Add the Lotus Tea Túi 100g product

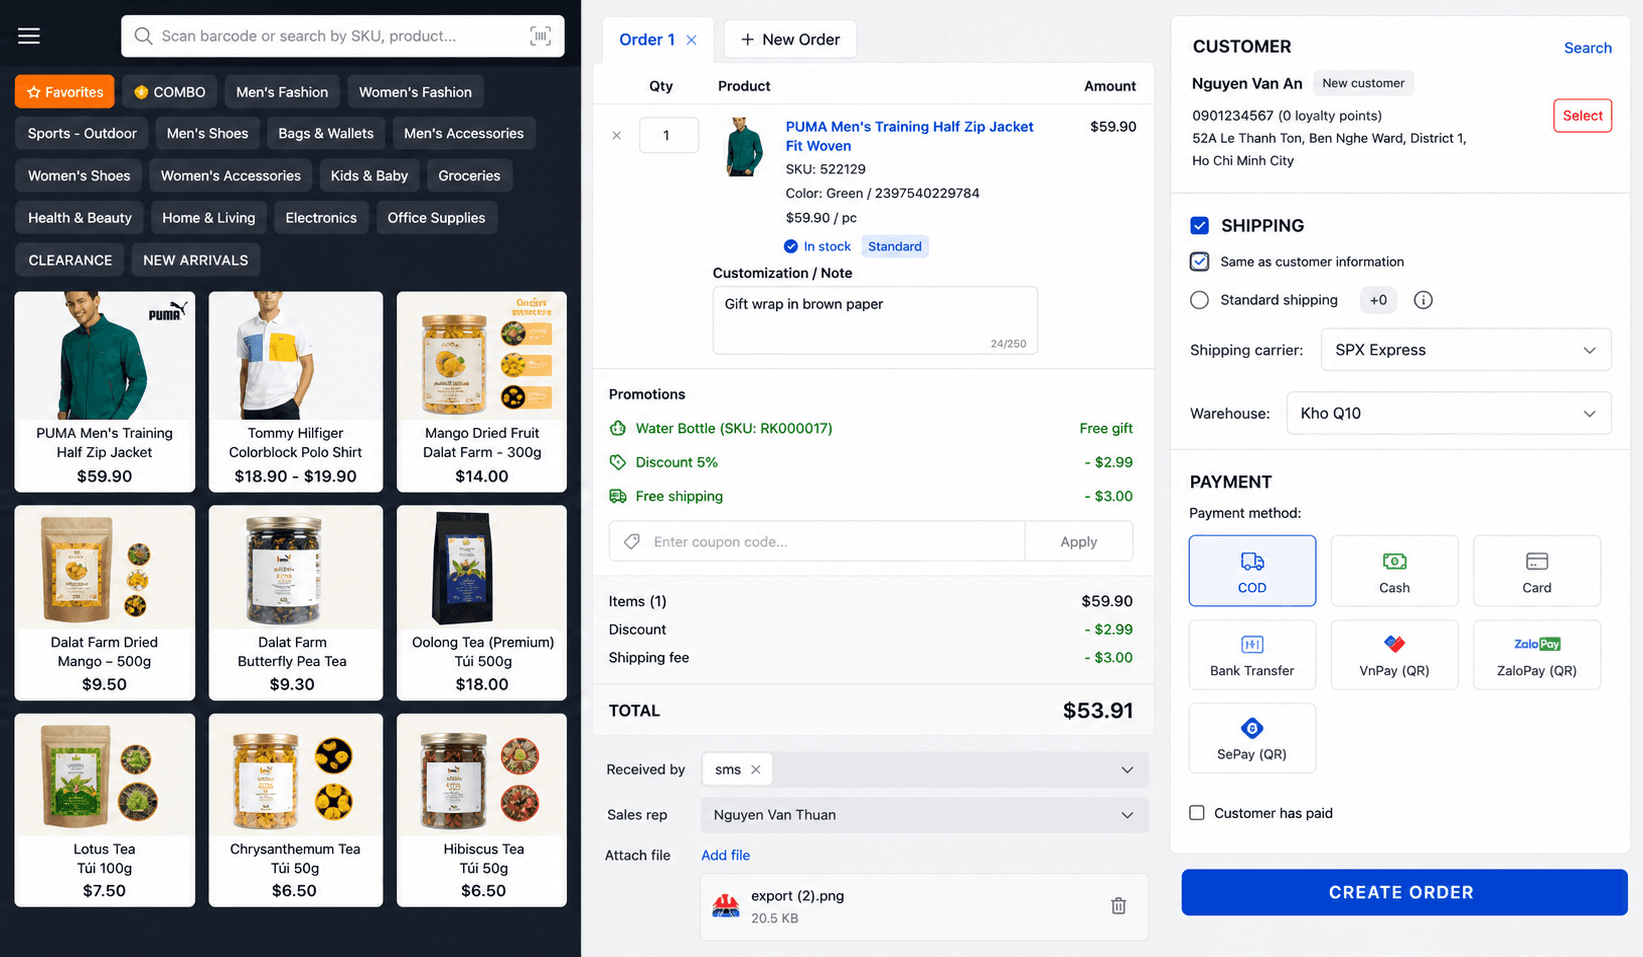[x=104, y=810]
